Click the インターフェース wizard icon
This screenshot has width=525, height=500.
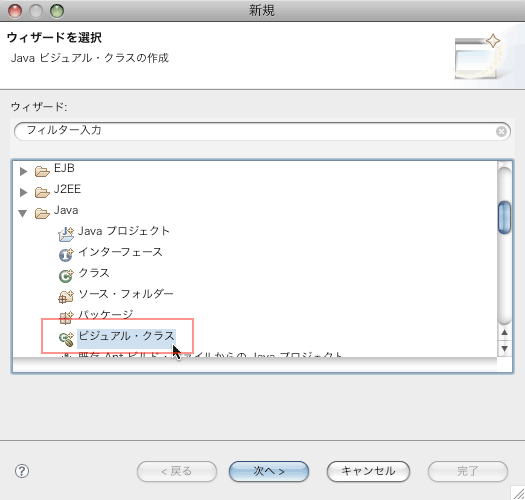click(x=66, y=255)
